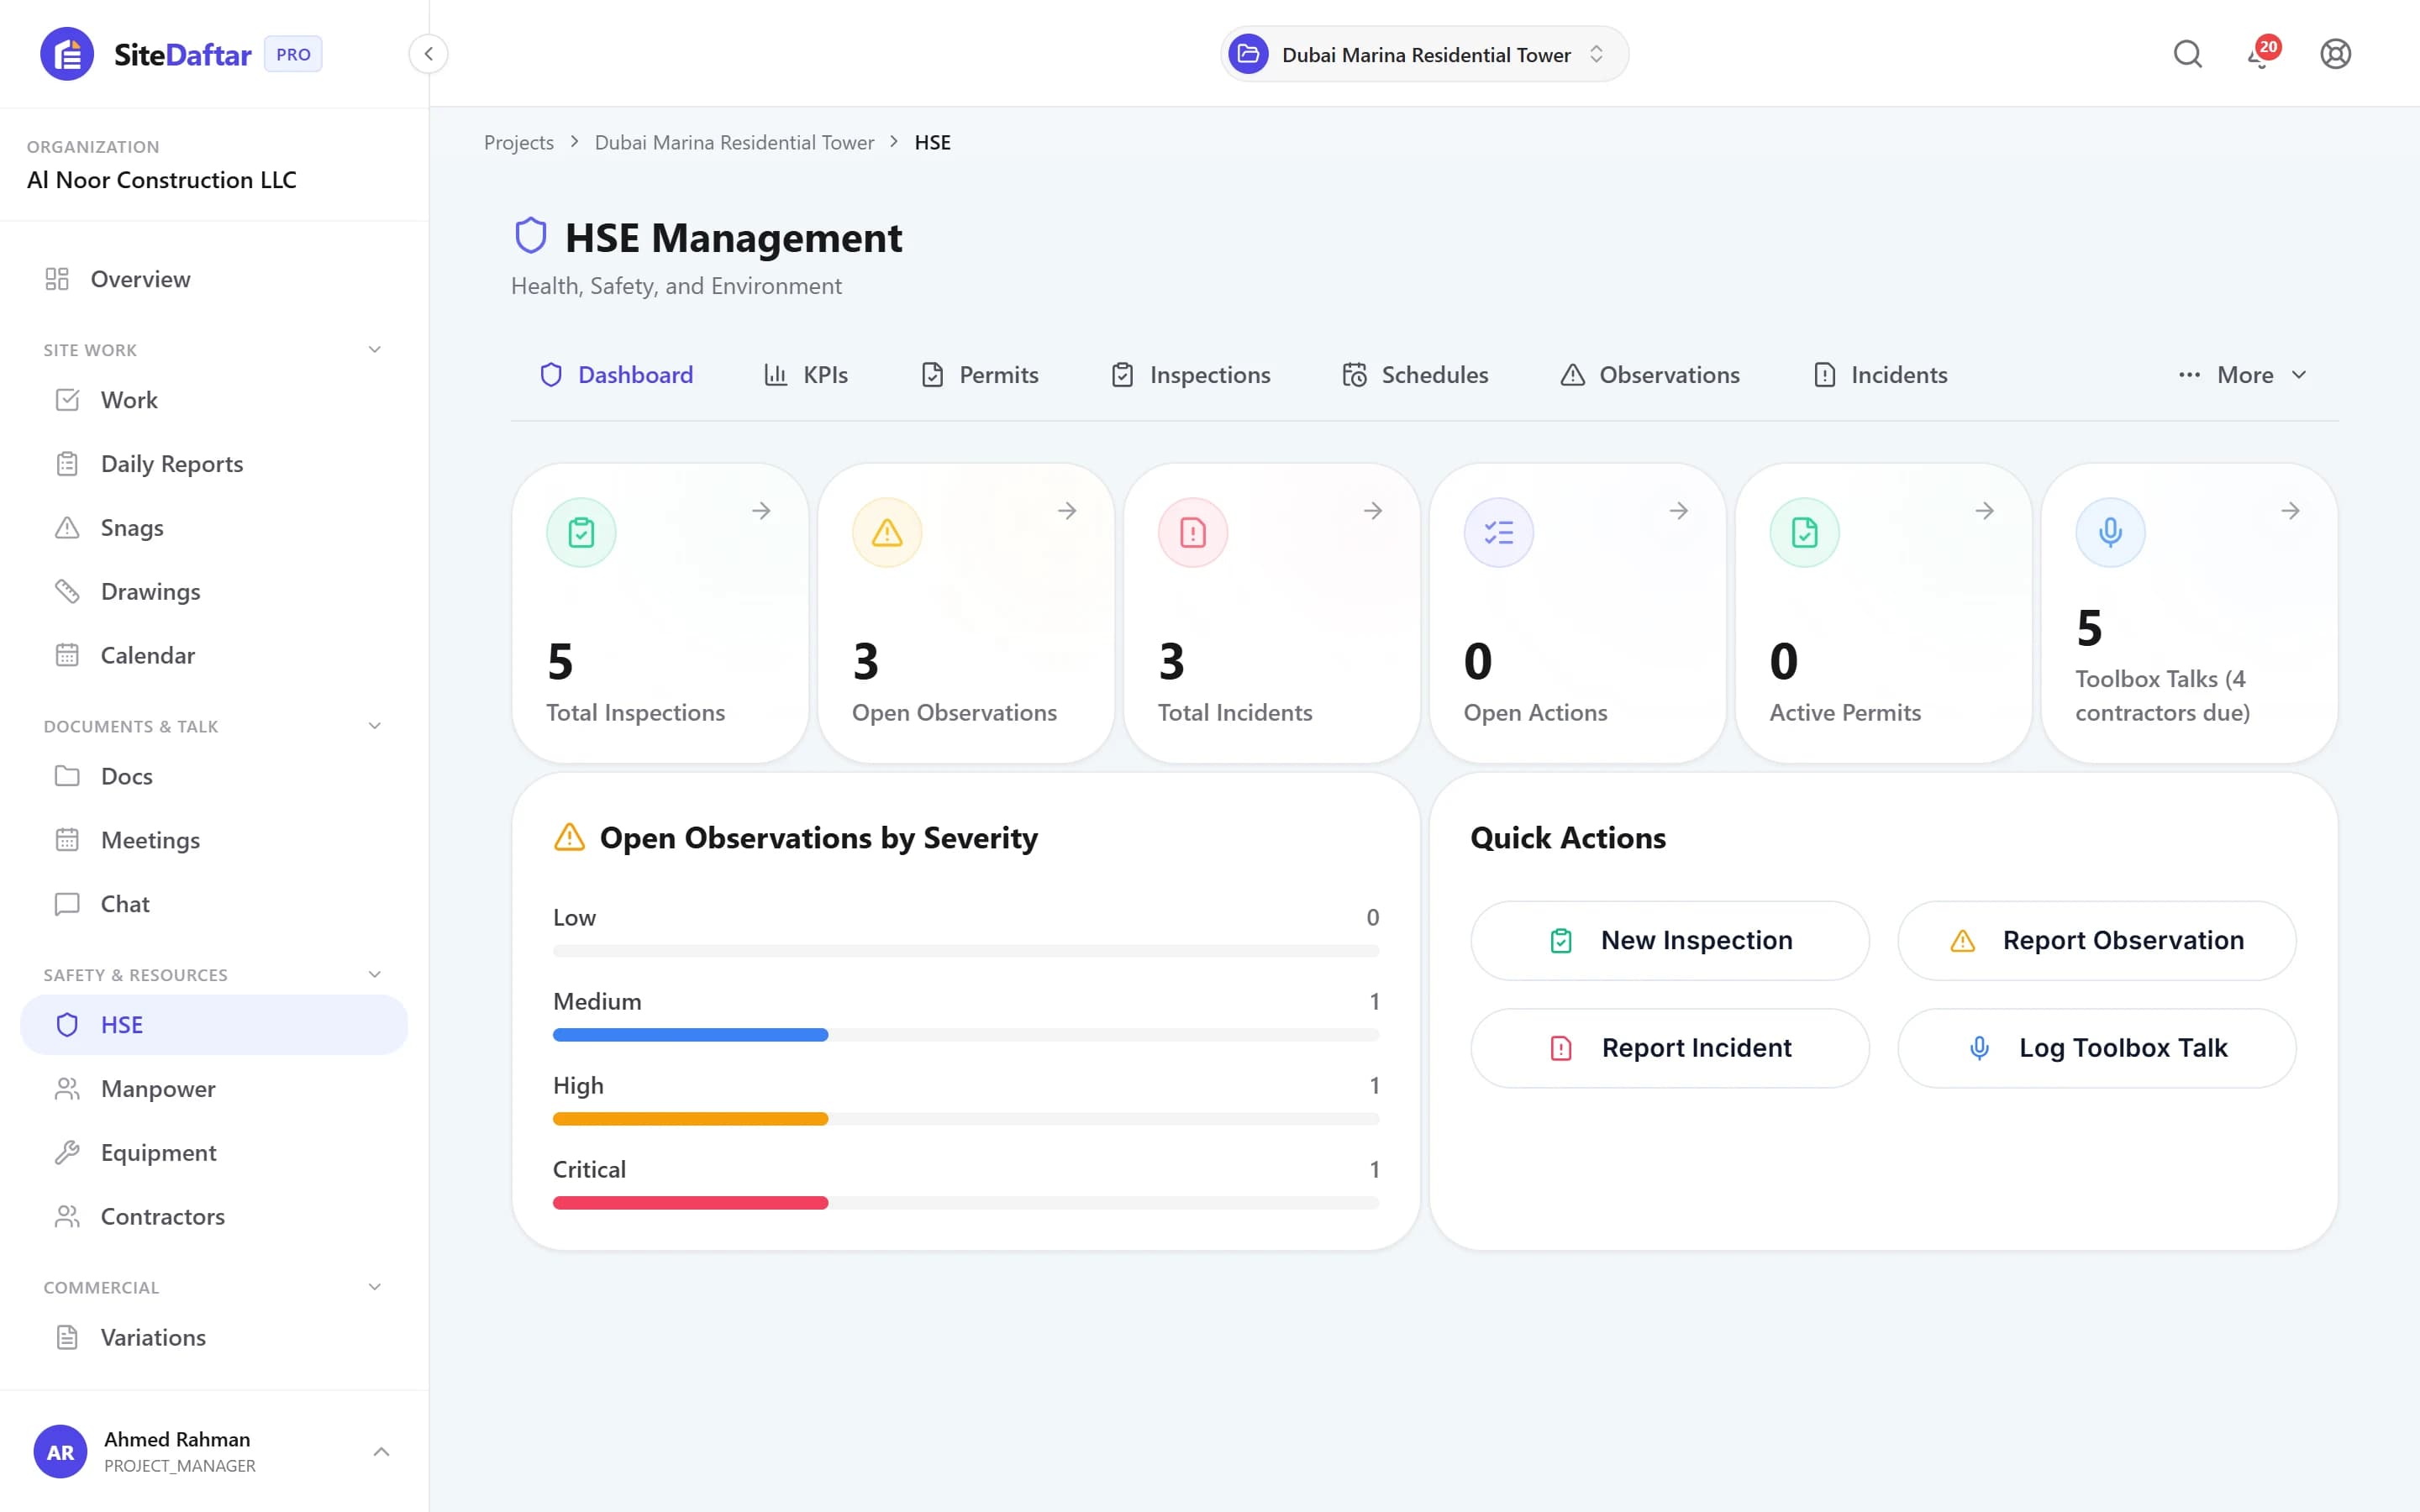
Task: Open the Dubai Marina Residential Tower project selector
Action: 1424,54
